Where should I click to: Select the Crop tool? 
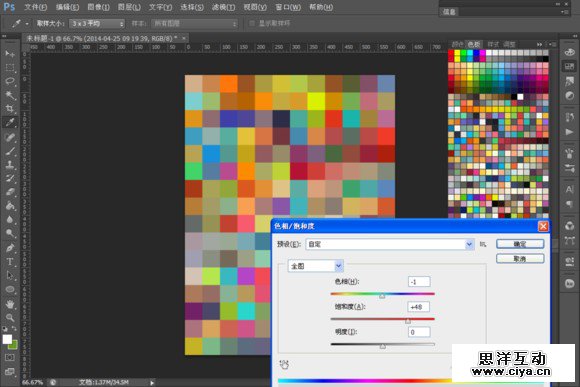click(10, 108)
